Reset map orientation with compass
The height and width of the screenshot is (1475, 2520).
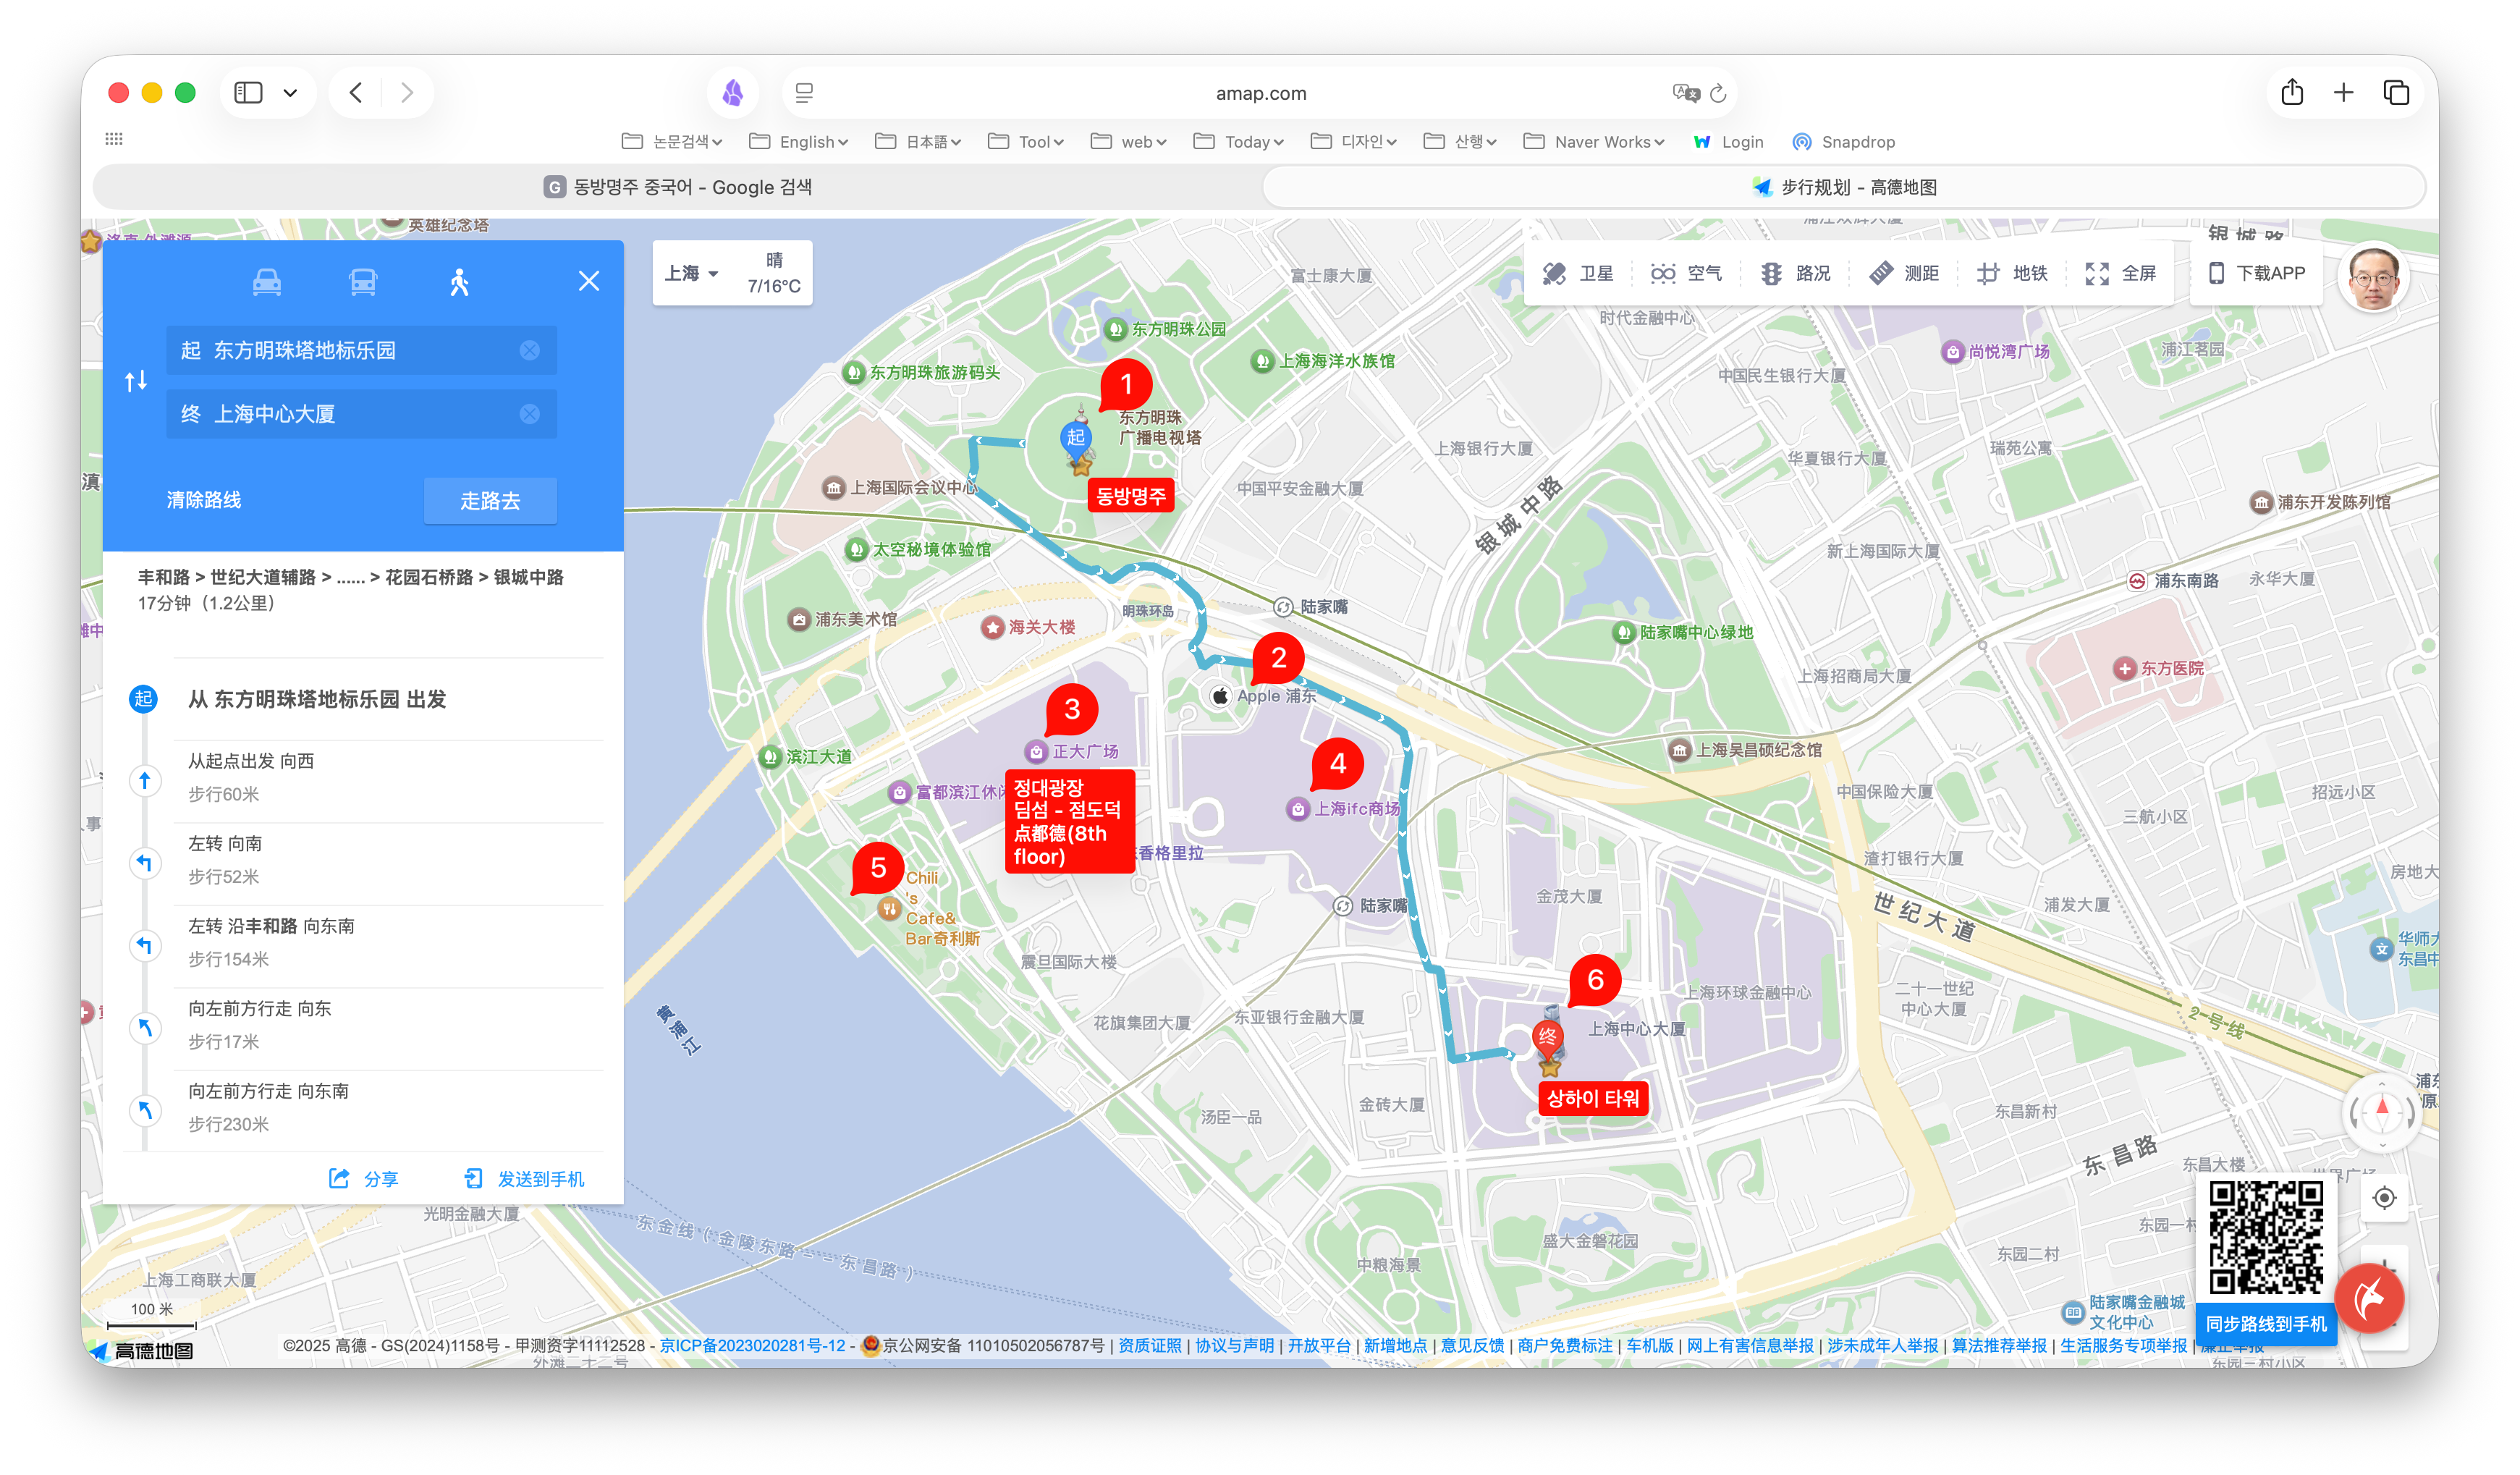point(2382,1112)
